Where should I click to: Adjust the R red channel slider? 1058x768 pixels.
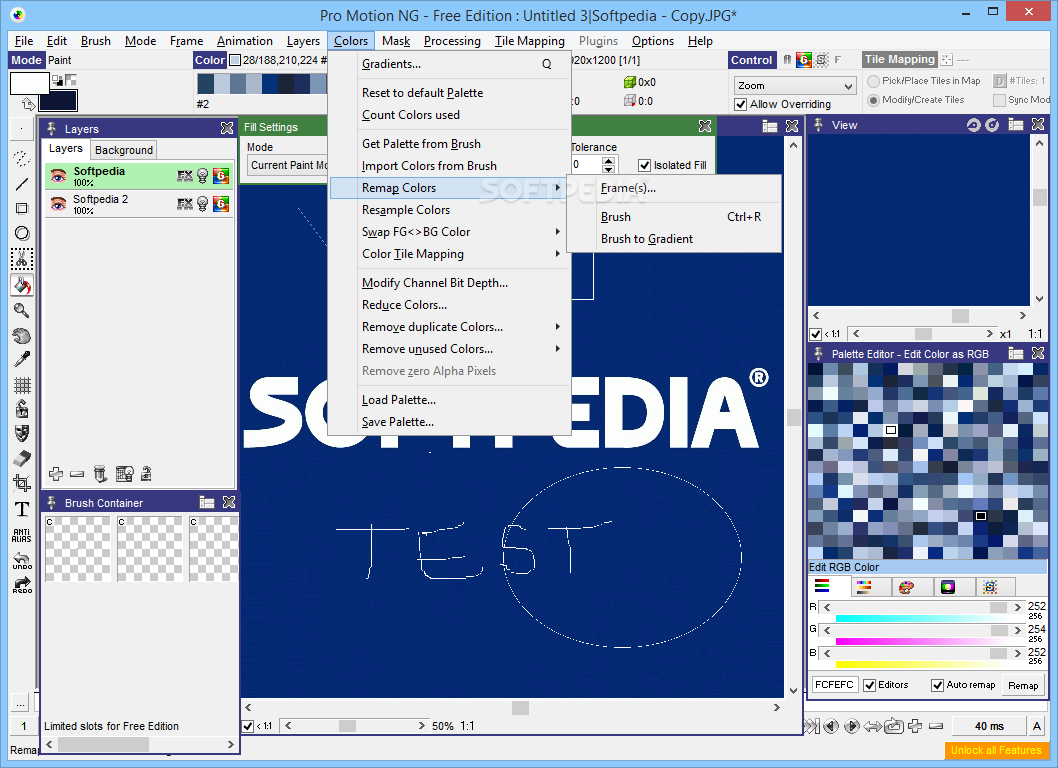(921, 607)
